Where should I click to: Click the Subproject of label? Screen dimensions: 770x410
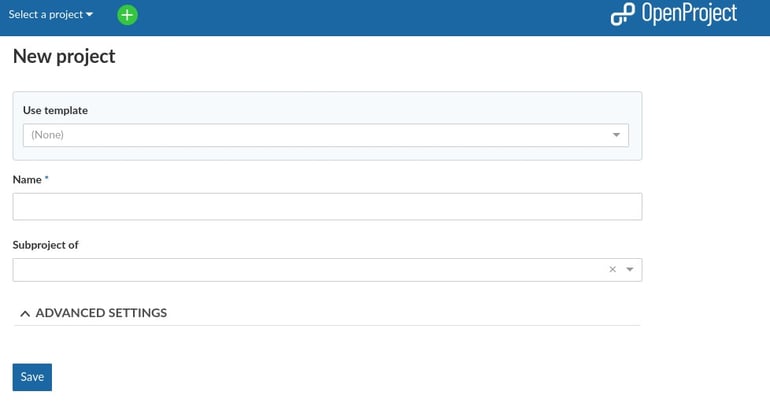click(46, 245)
